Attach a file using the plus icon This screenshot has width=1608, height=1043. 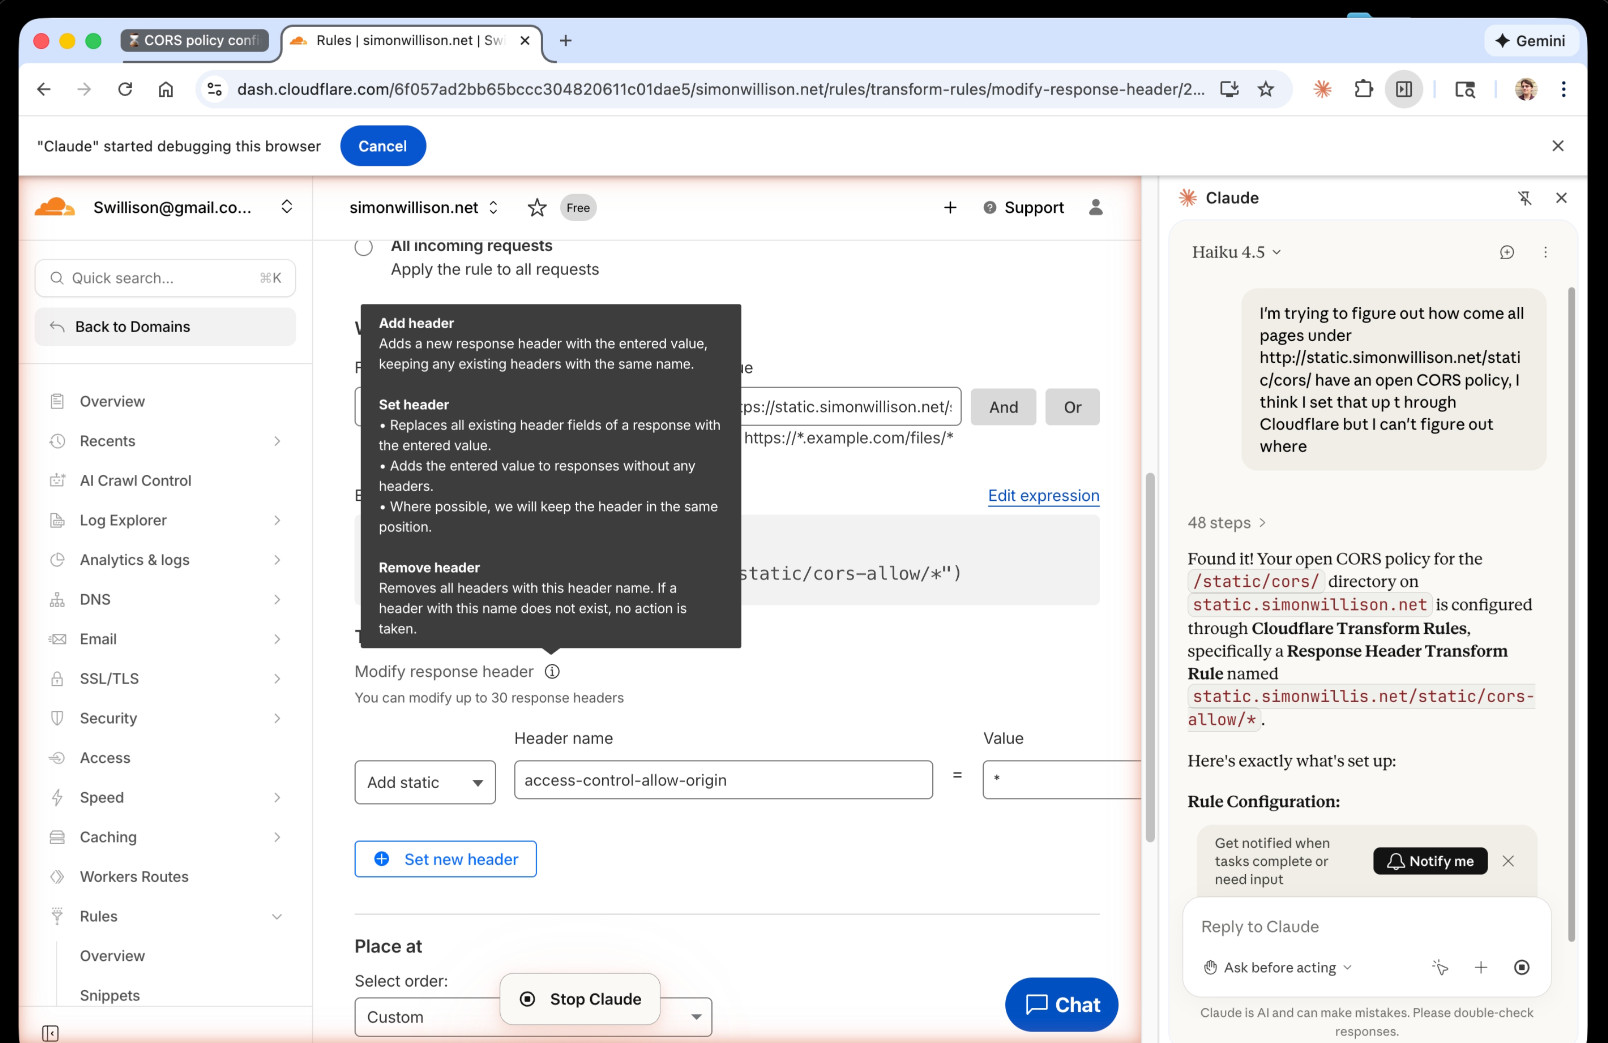(x=1481, y=967)
